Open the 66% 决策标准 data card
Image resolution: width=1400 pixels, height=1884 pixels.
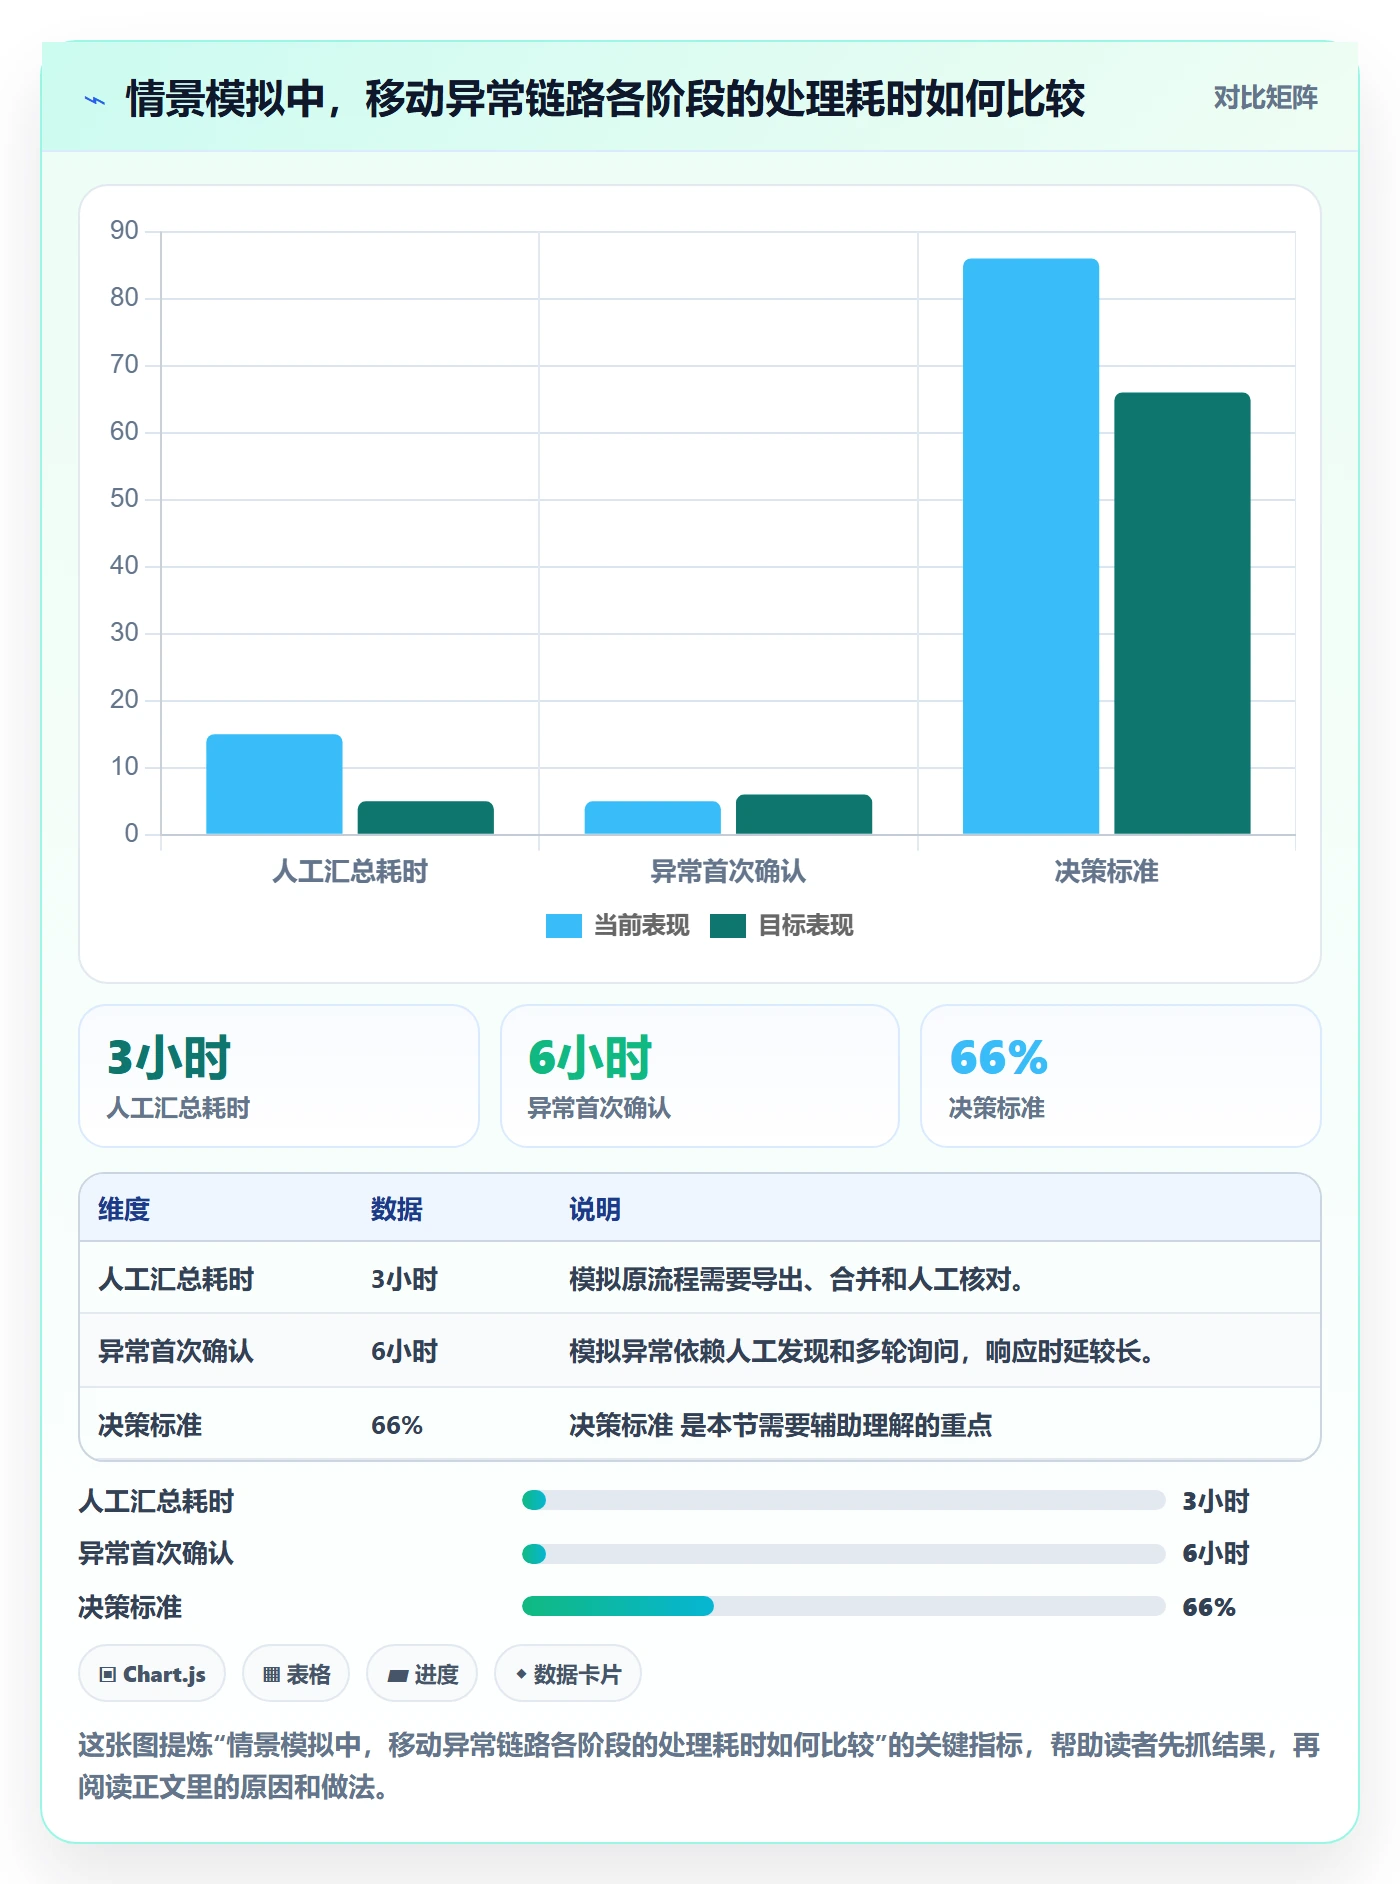pos(1121,1076)
